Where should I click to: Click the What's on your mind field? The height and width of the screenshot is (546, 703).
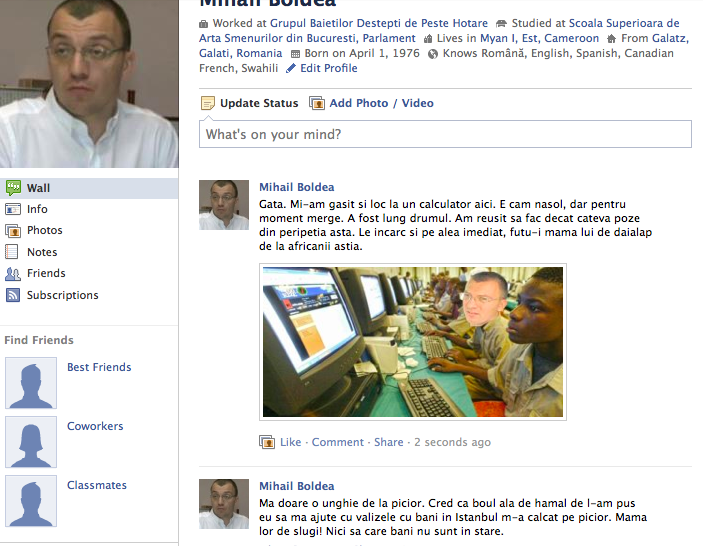pyautogui.click(x=445, y=134)
